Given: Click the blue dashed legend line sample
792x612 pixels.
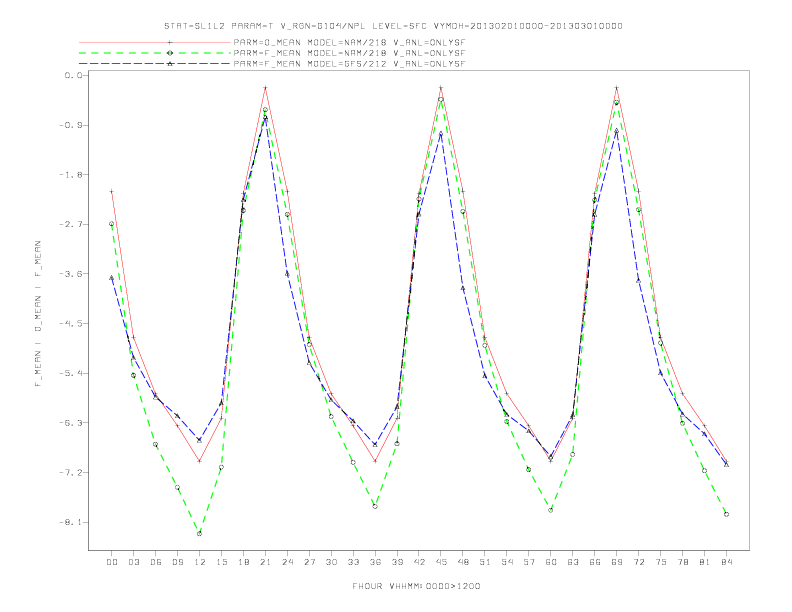Looking at the screenshot, I should [x=155, y=64].
